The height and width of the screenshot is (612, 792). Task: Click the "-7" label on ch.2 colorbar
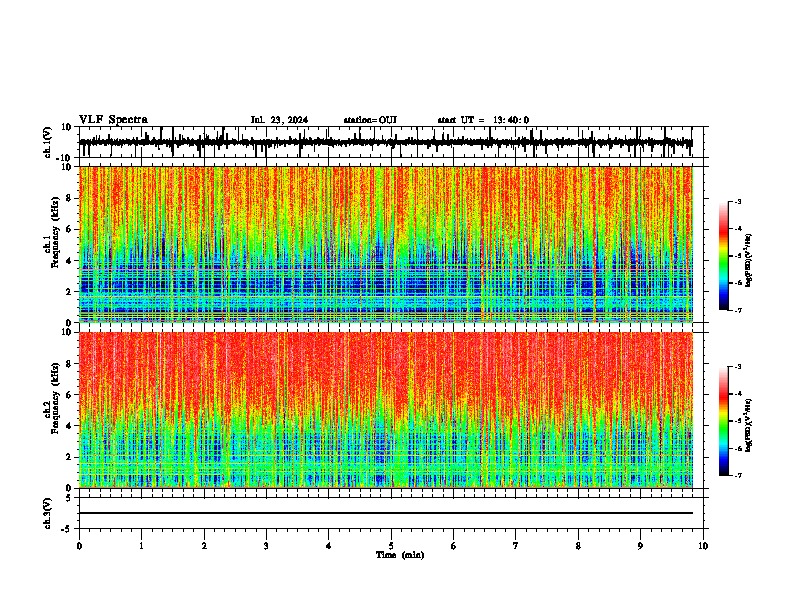(738, 475)
